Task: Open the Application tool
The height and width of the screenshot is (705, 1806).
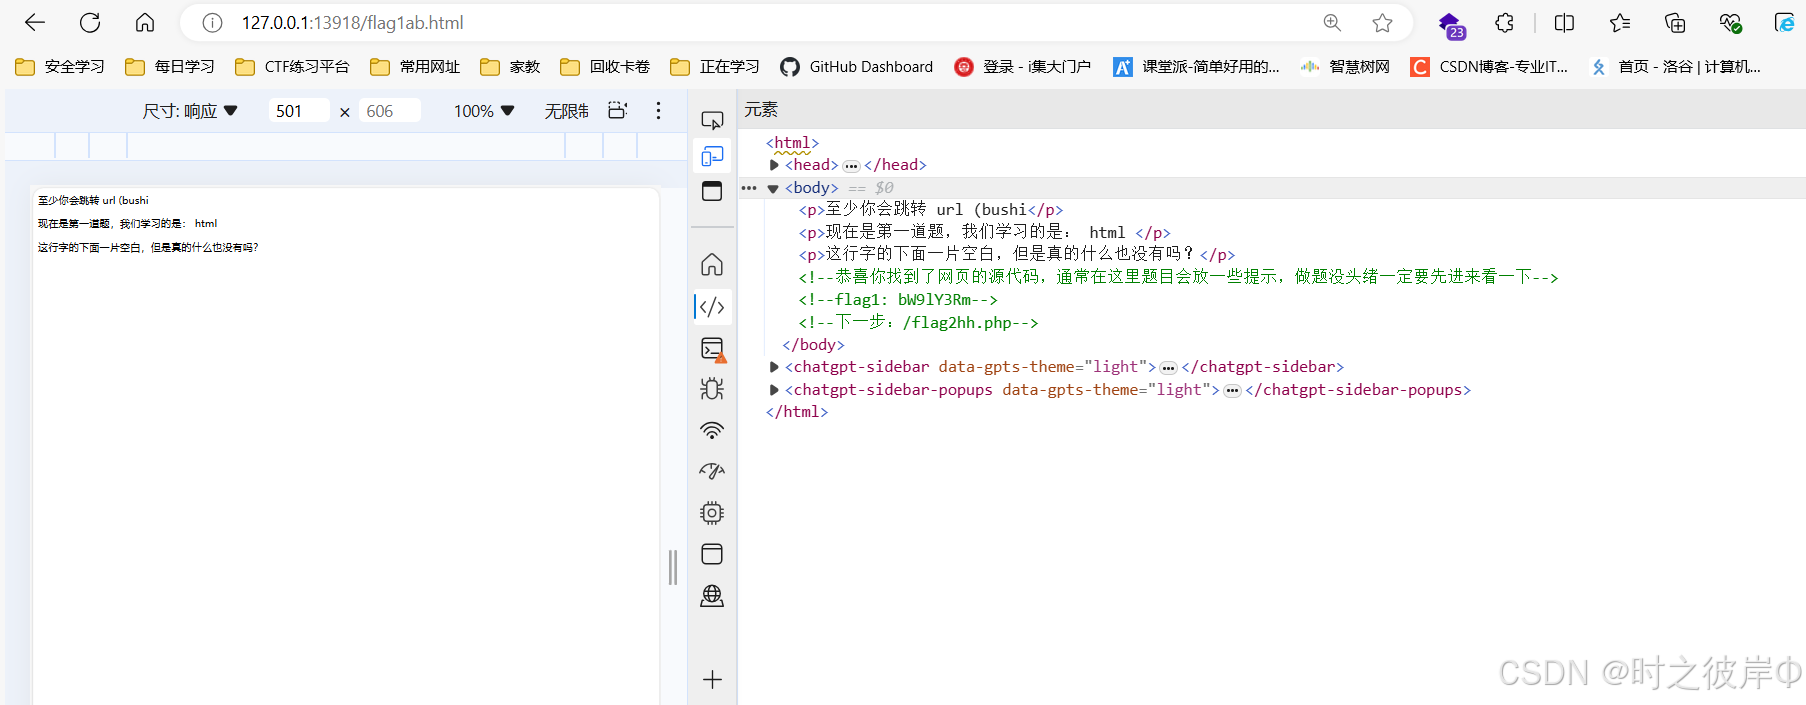Action: pyautogui.click(x=712, y=554)
